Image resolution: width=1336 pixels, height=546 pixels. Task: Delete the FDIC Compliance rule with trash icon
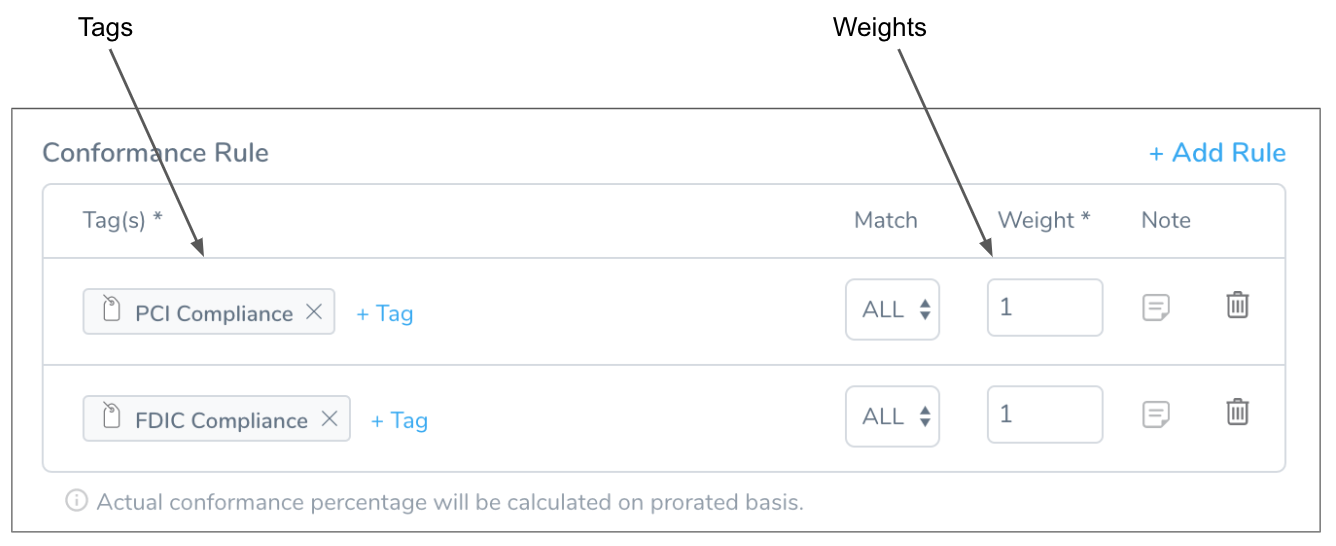tap(1237, 412)
